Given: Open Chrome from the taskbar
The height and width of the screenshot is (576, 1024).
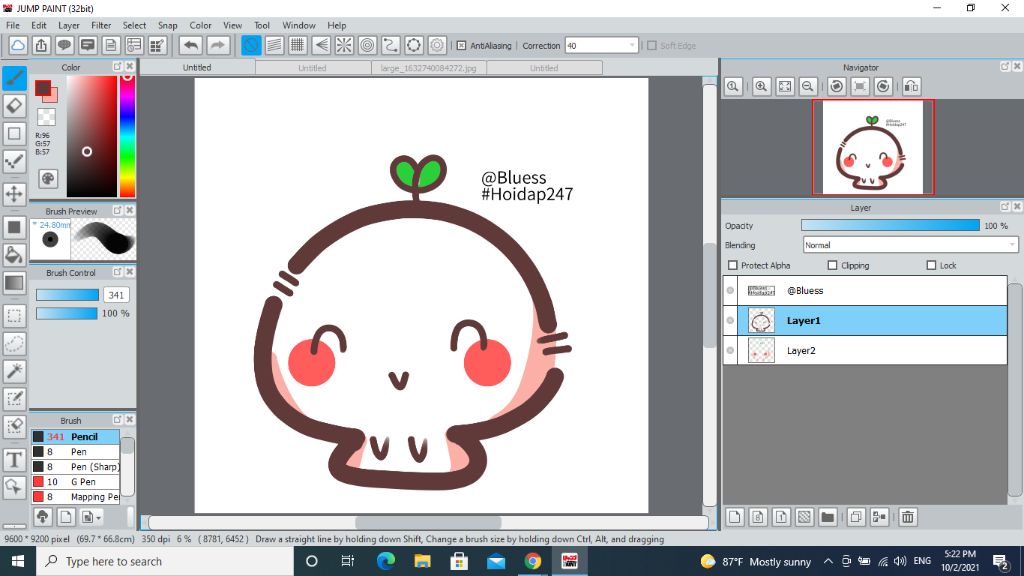Looking at the screenshot, I should [x=532, y=561].
